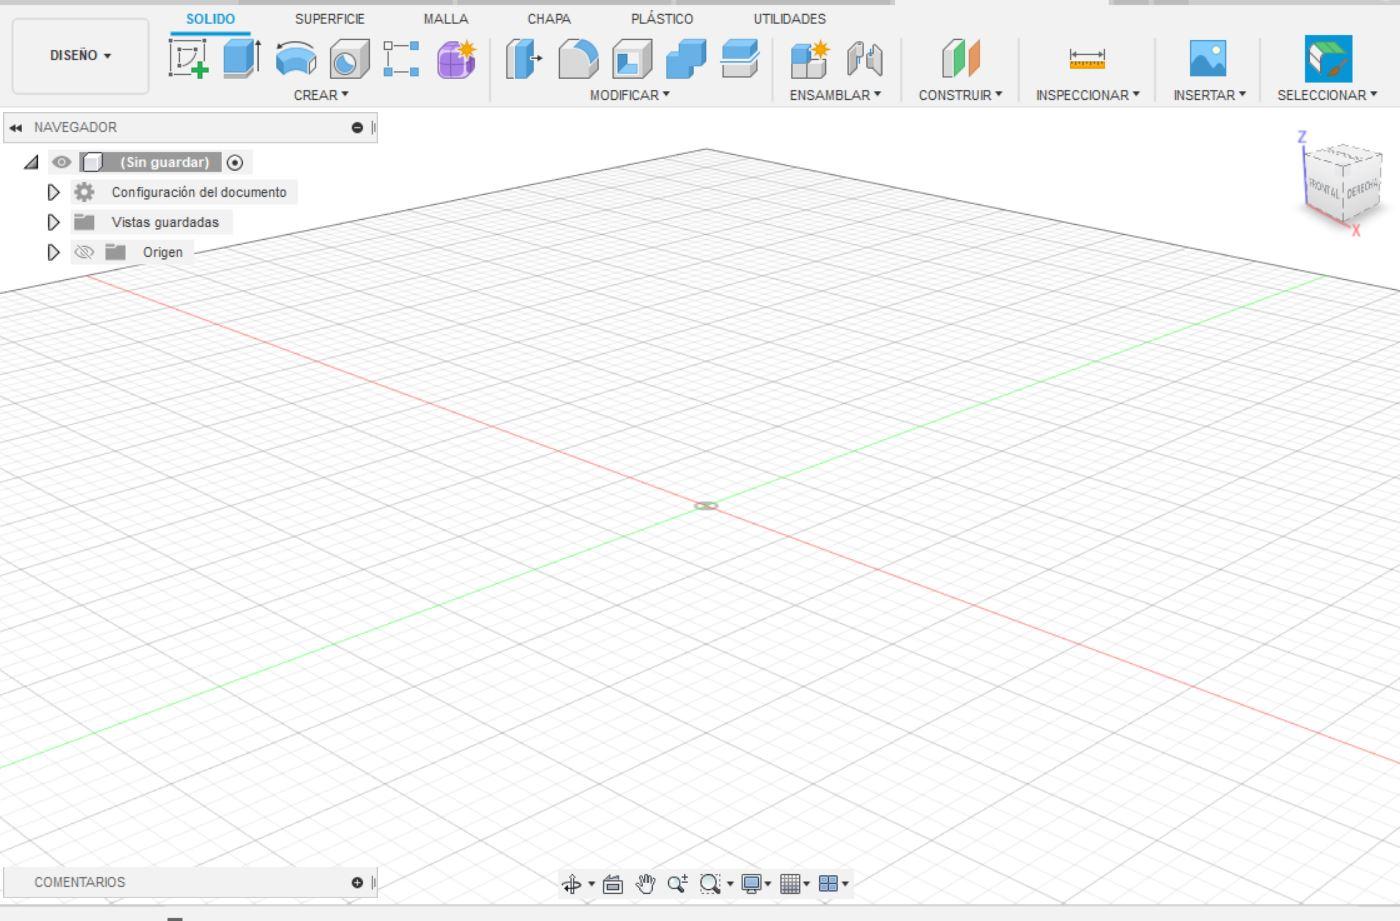1400x921 pixels.
Task: Activate the Zoom tool
Action: tap(677, 884)
